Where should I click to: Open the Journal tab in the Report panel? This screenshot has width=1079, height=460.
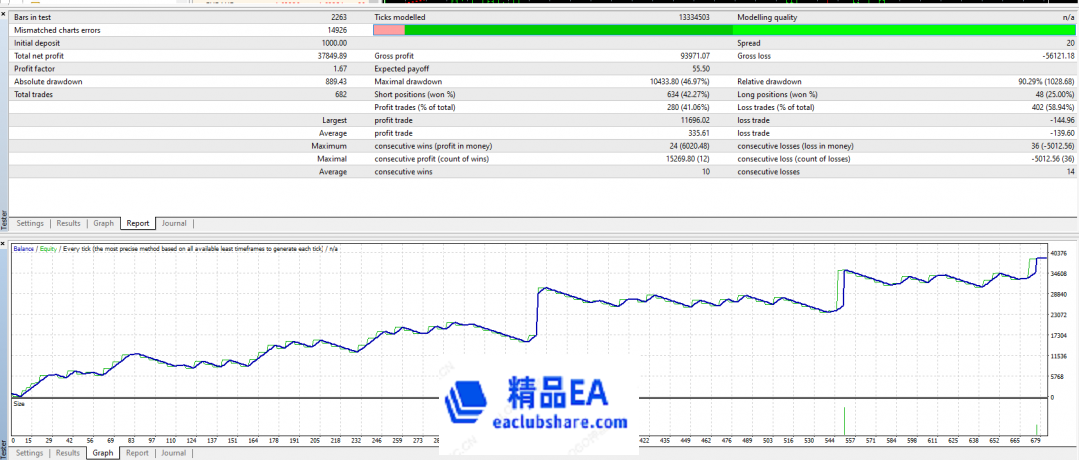[x=174, y=223]
